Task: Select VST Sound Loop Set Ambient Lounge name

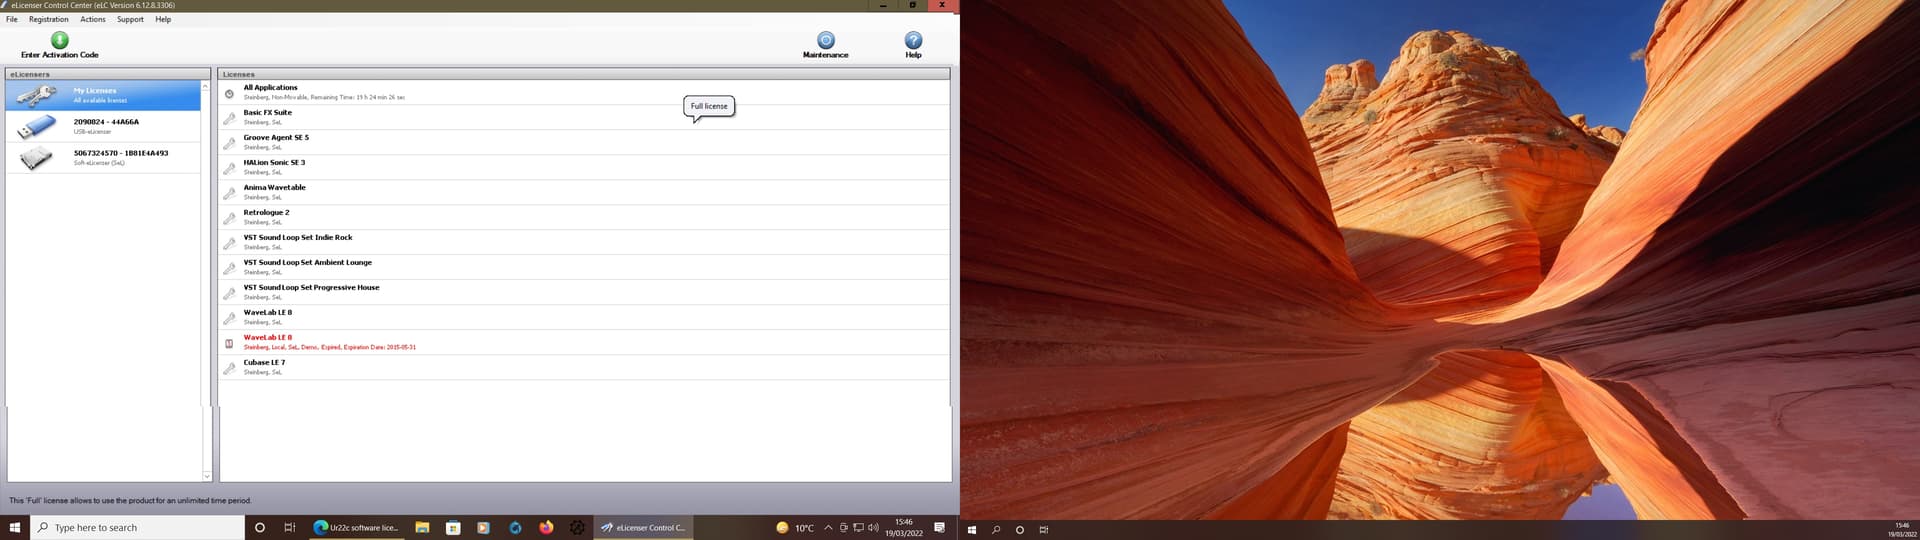Action: pyautogui.click(x=308, y=263)
